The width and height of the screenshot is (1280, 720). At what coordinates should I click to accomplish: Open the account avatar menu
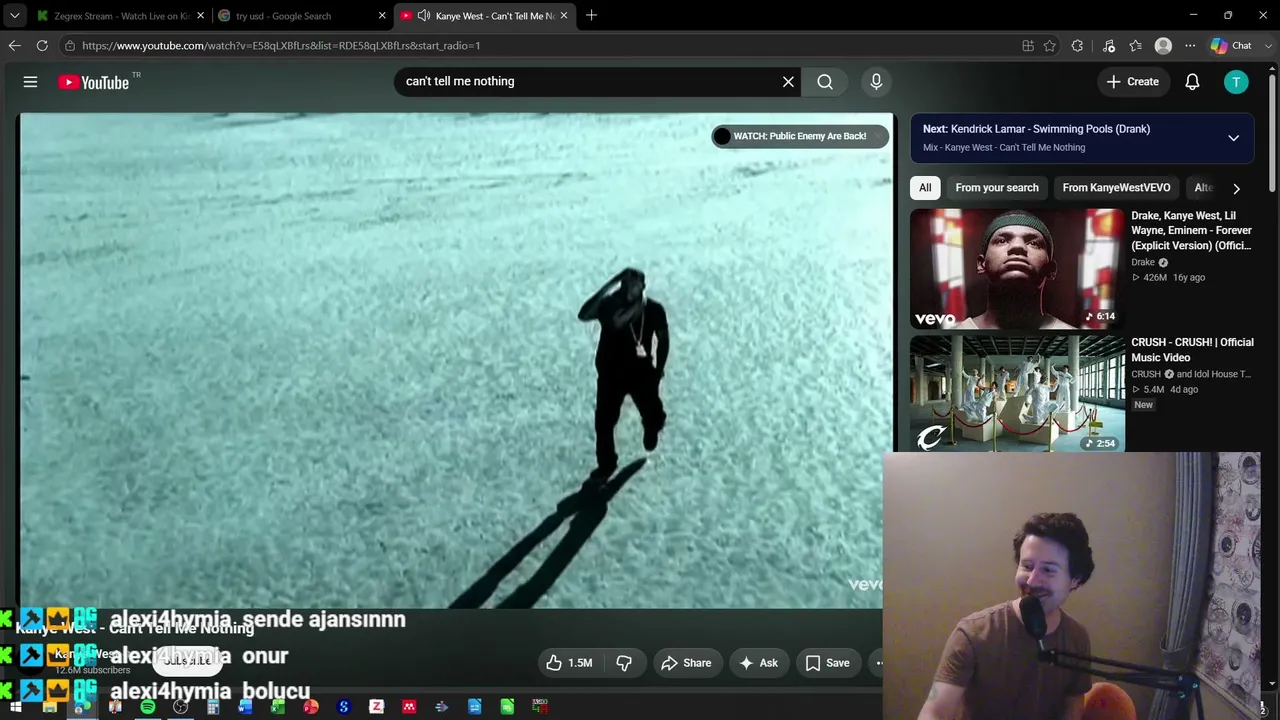point(1236,82)
